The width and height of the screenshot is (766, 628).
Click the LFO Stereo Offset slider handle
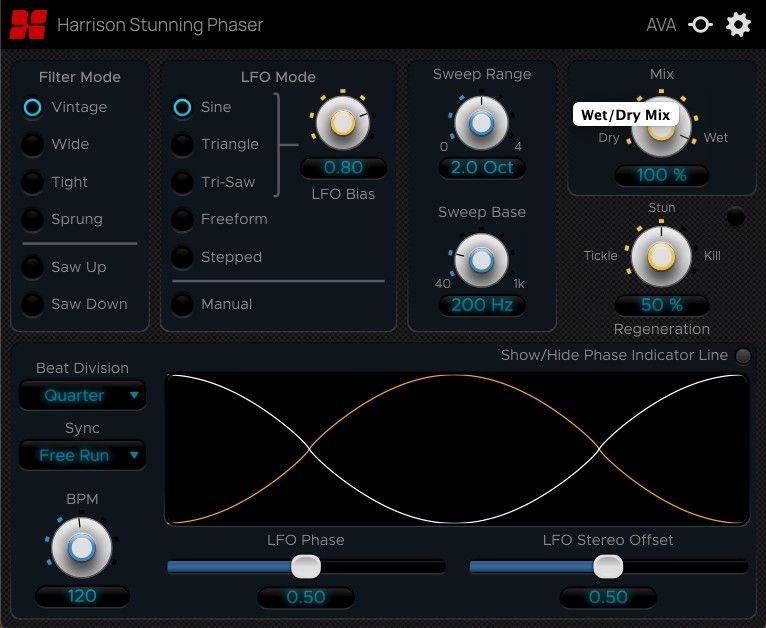(607, 567)
